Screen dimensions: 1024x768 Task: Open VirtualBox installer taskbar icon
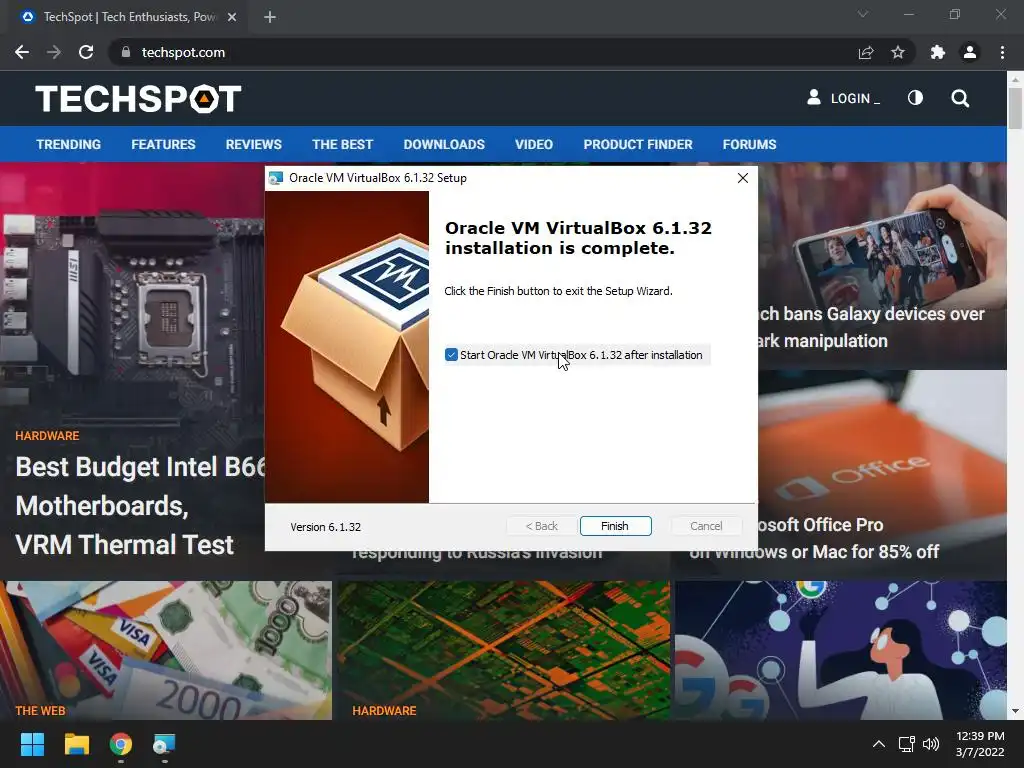(164, 744)
